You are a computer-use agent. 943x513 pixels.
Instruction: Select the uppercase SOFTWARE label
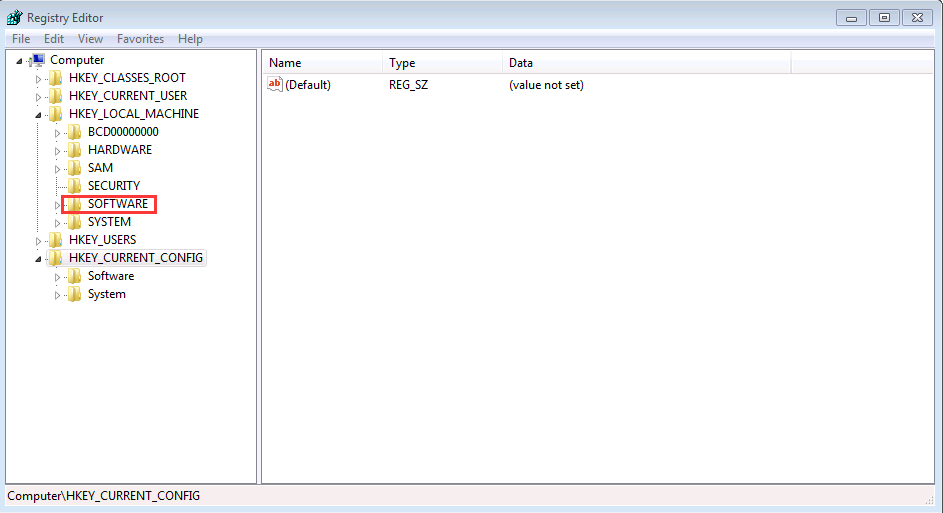click(118, 204)
